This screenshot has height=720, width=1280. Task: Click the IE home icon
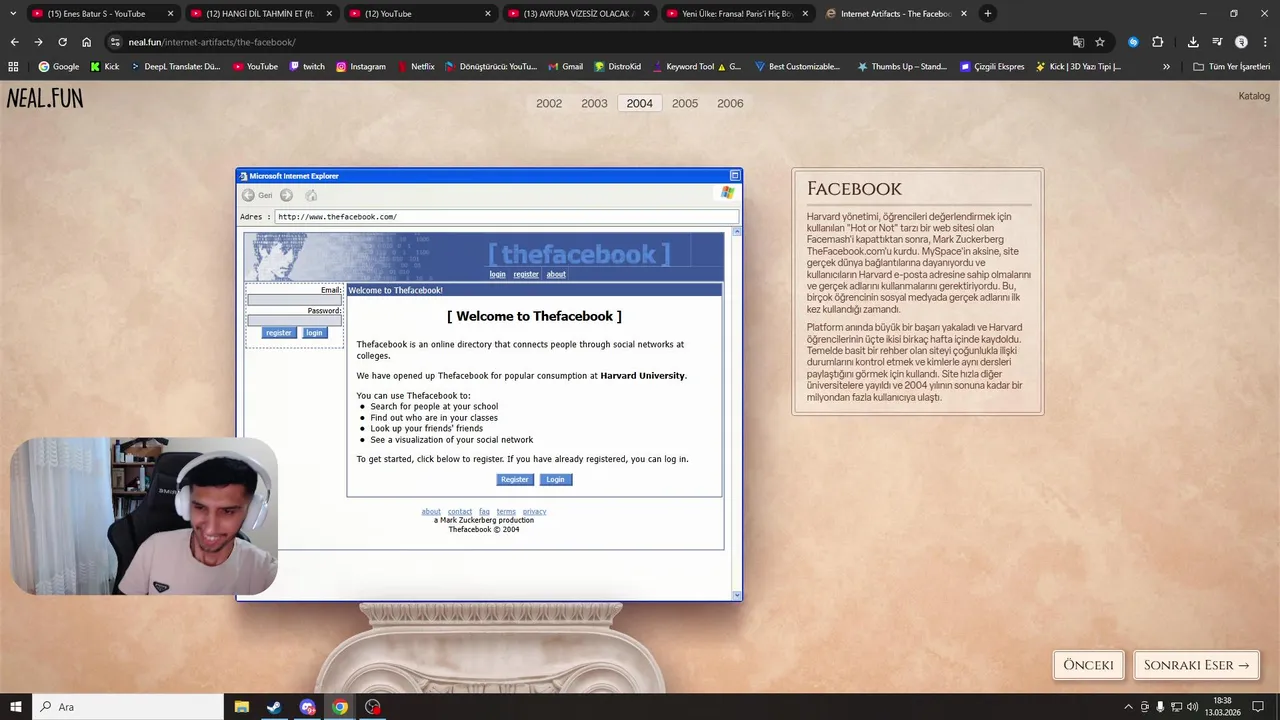(x=311, y=195)
